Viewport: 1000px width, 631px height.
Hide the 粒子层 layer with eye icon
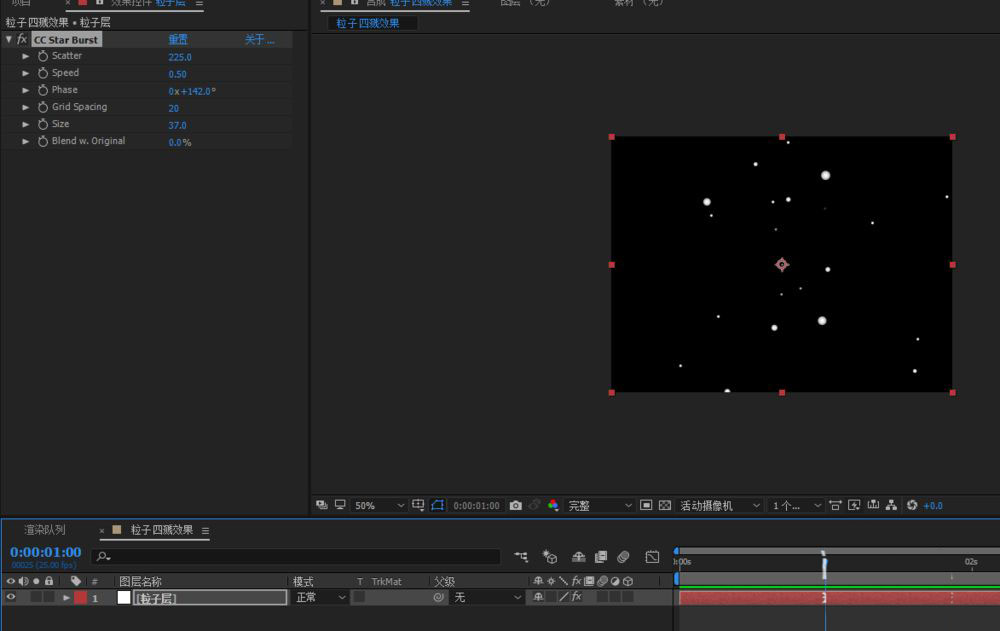click(x=11, y=598)
